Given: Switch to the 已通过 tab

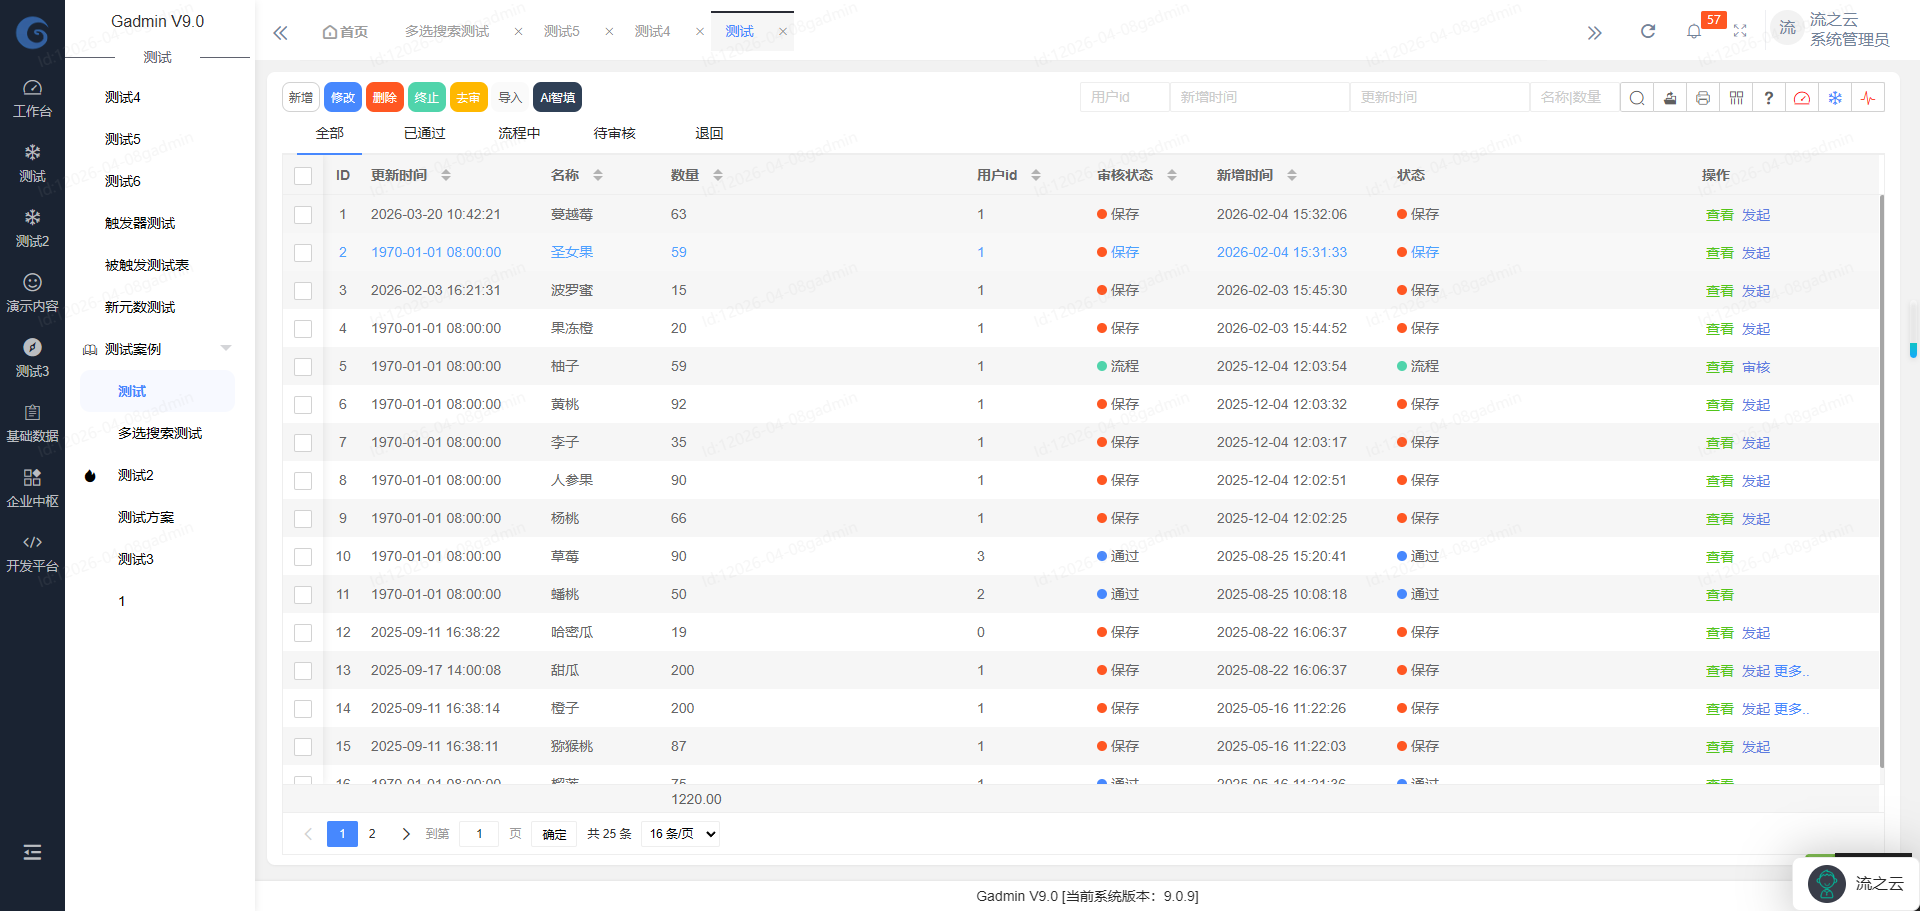Looking at the screenshot, I should tap(424, 133).
